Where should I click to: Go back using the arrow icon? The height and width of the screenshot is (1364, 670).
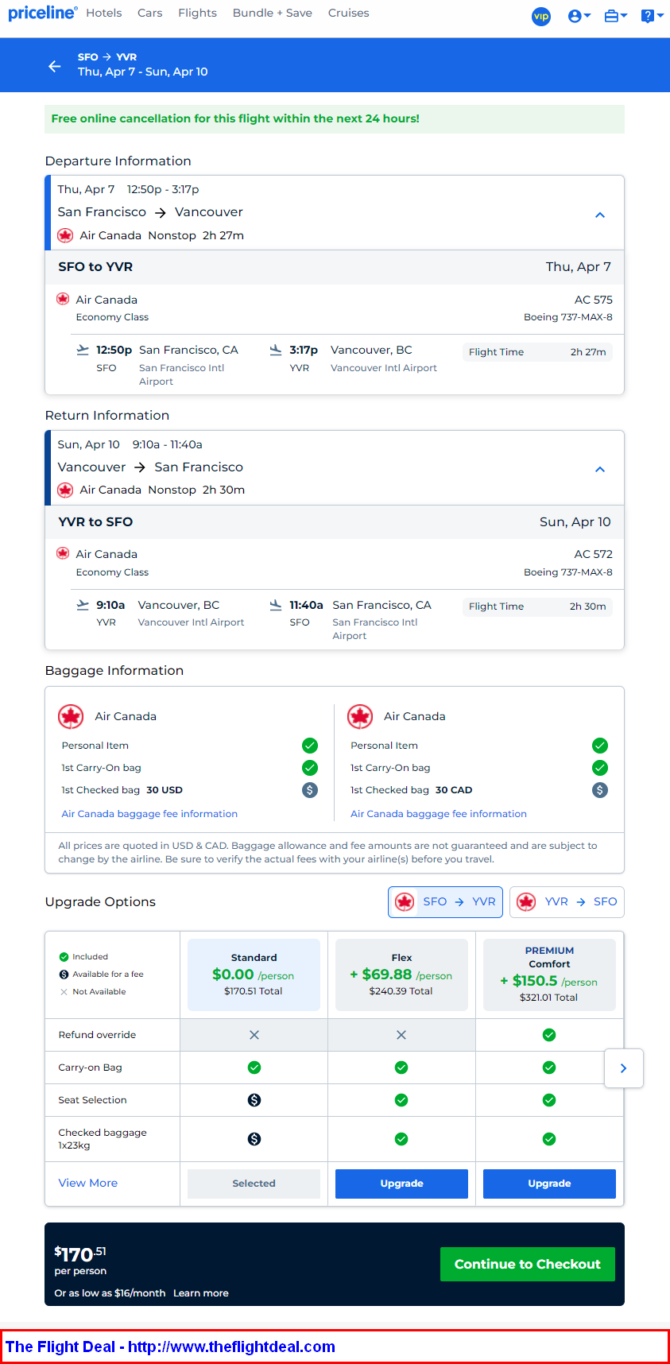click(55, 66)
